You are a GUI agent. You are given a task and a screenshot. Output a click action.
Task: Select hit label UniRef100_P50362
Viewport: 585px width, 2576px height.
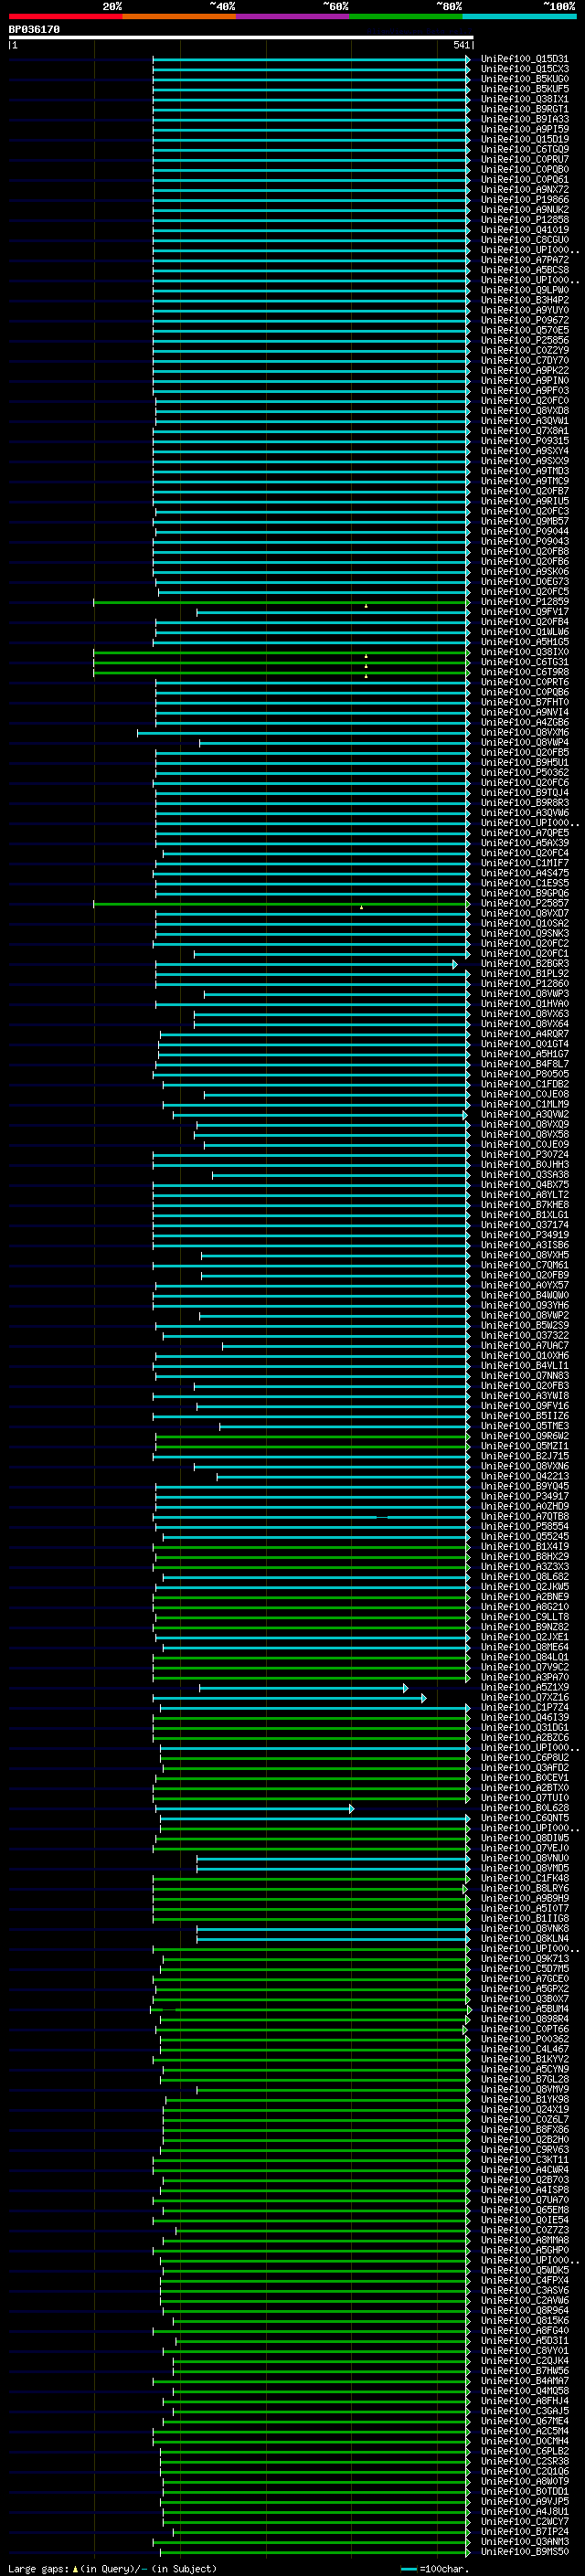coord(524,773)
